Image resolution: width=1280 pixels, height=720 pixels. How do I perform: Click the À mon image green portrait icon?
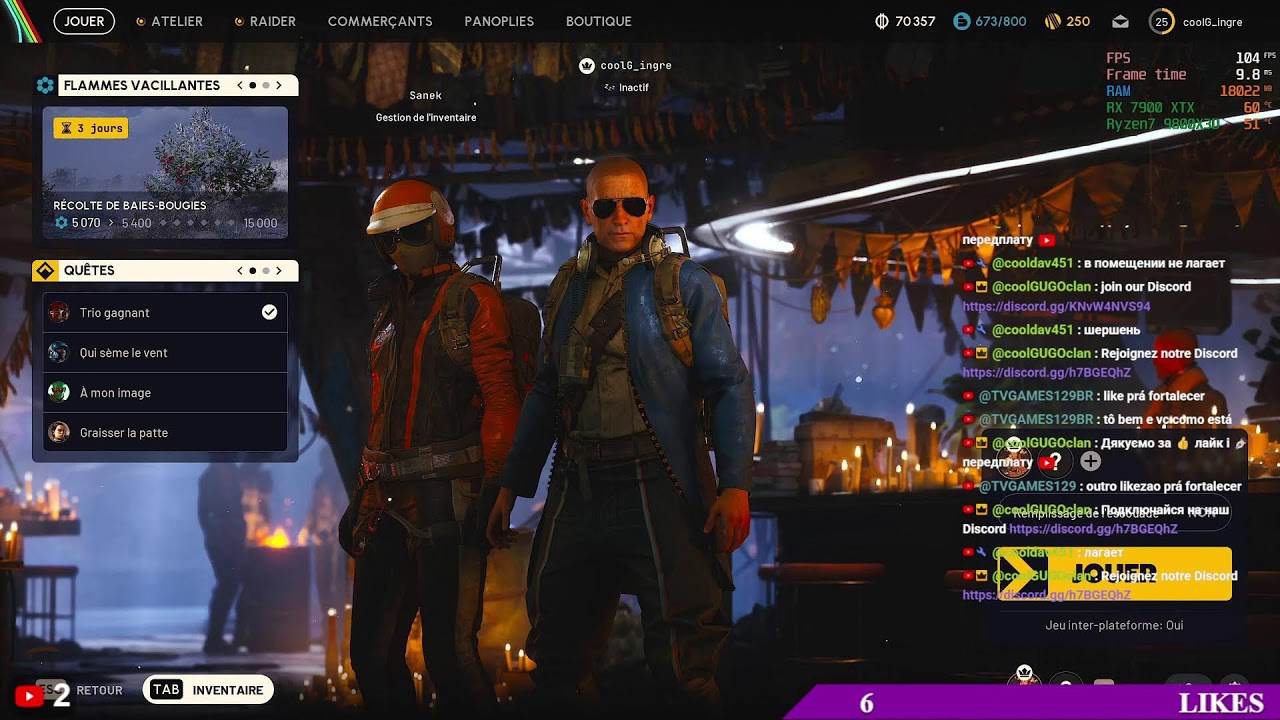pos(59,392)
